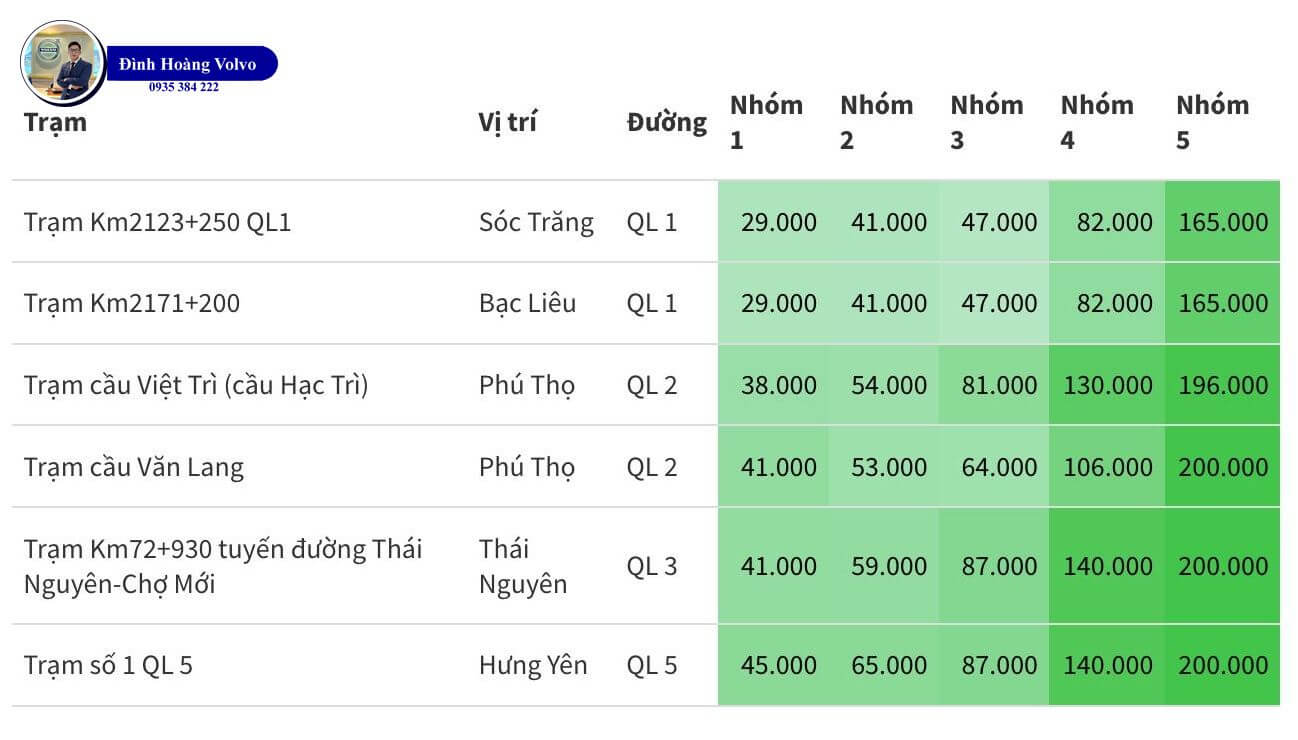The width and height of the screenshot is (1298, 740).
Task: Click the 196.000 green price cell
Action: point(1222,385)
